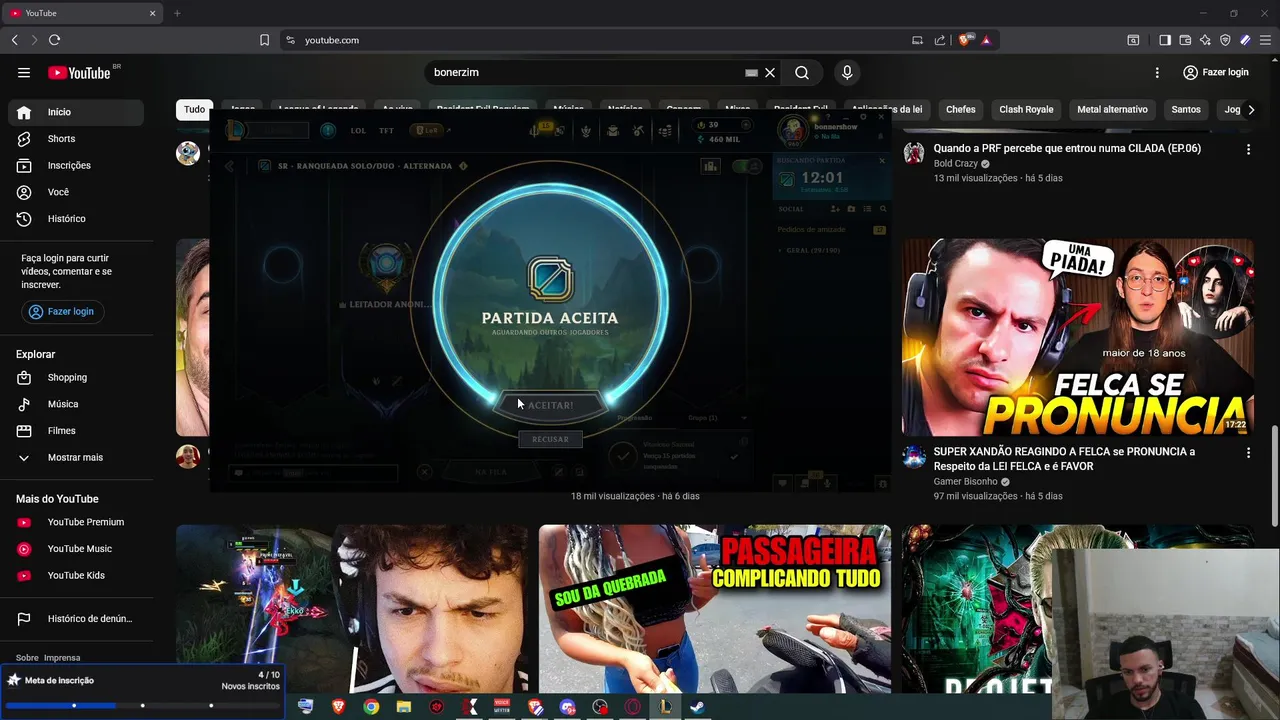Screen dimensions: 1280x720
Task: Open Filmes under Explorar
Action: point(76,431)
